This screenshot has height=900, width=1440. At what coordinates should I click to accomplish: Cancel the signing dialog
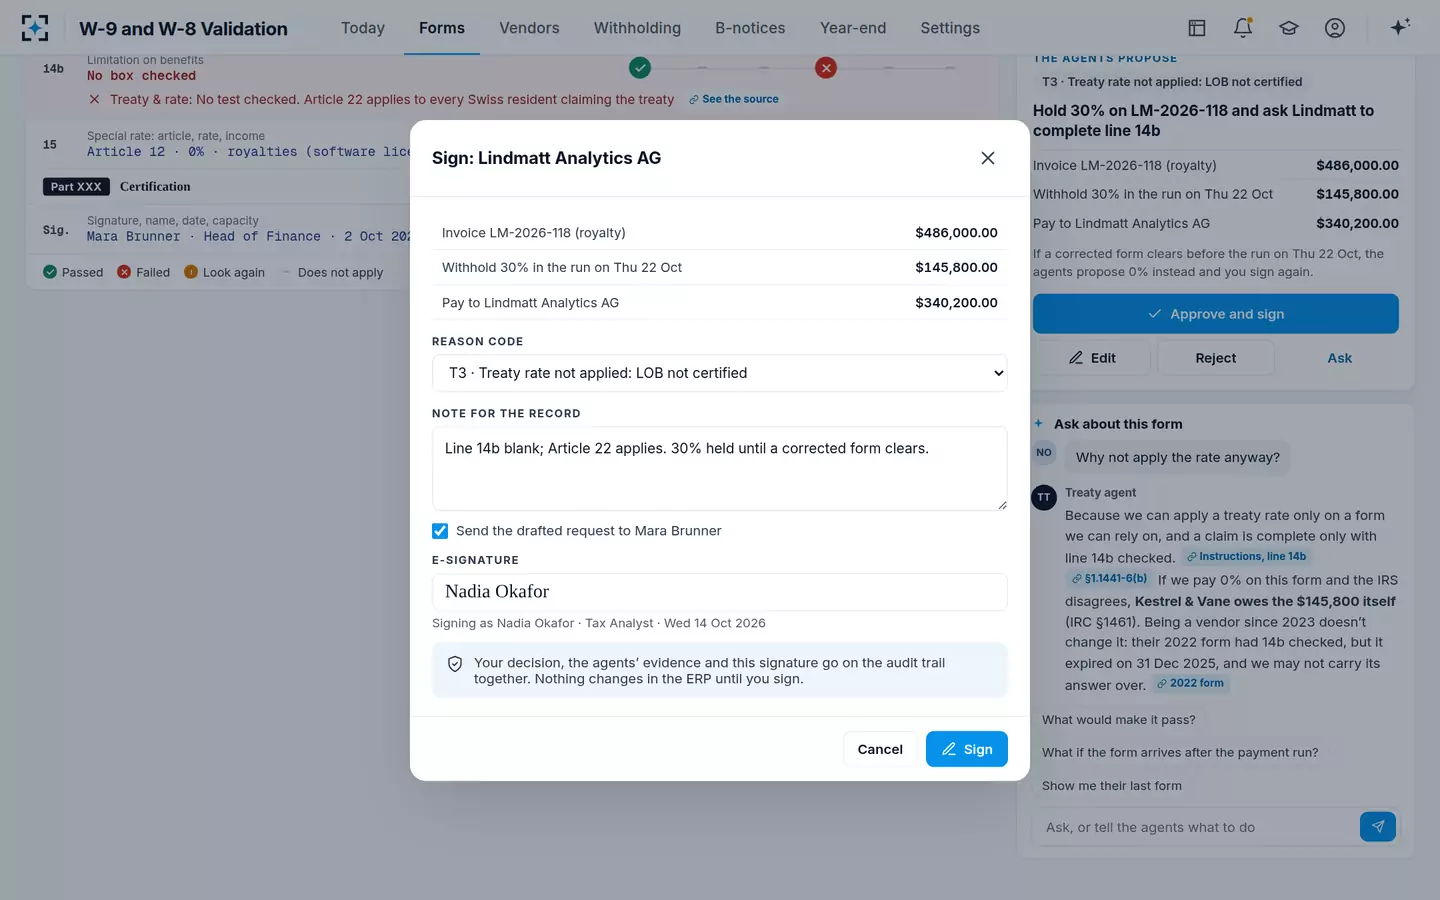click(x=880, y=749)
